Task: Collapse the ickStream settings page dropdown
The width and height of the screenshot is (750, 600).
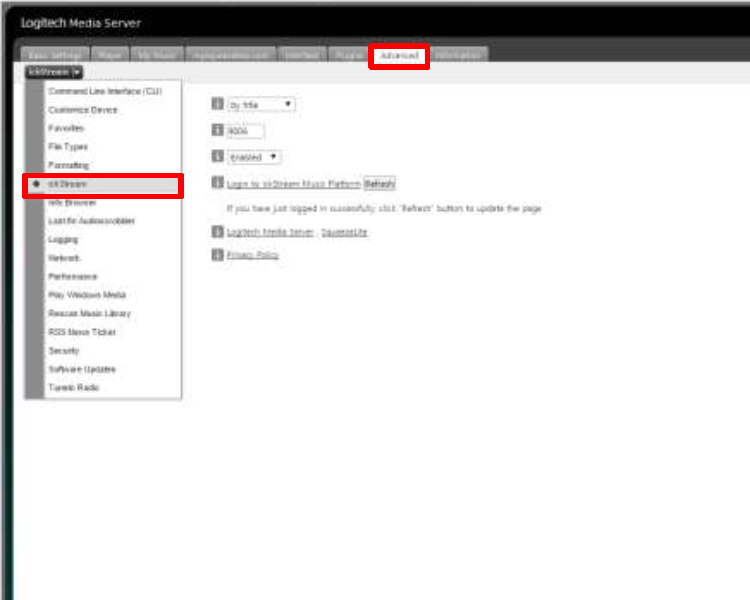Action: (x=55, y=72)
